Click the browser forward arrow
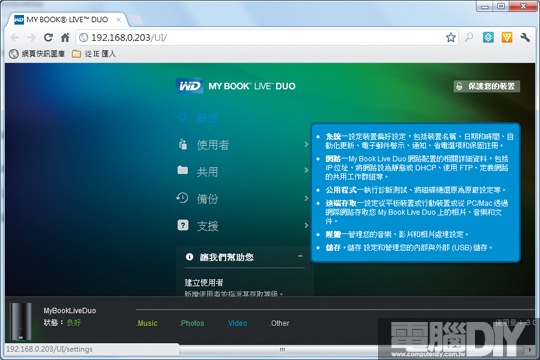540x360 pixels. coord(31,37)
